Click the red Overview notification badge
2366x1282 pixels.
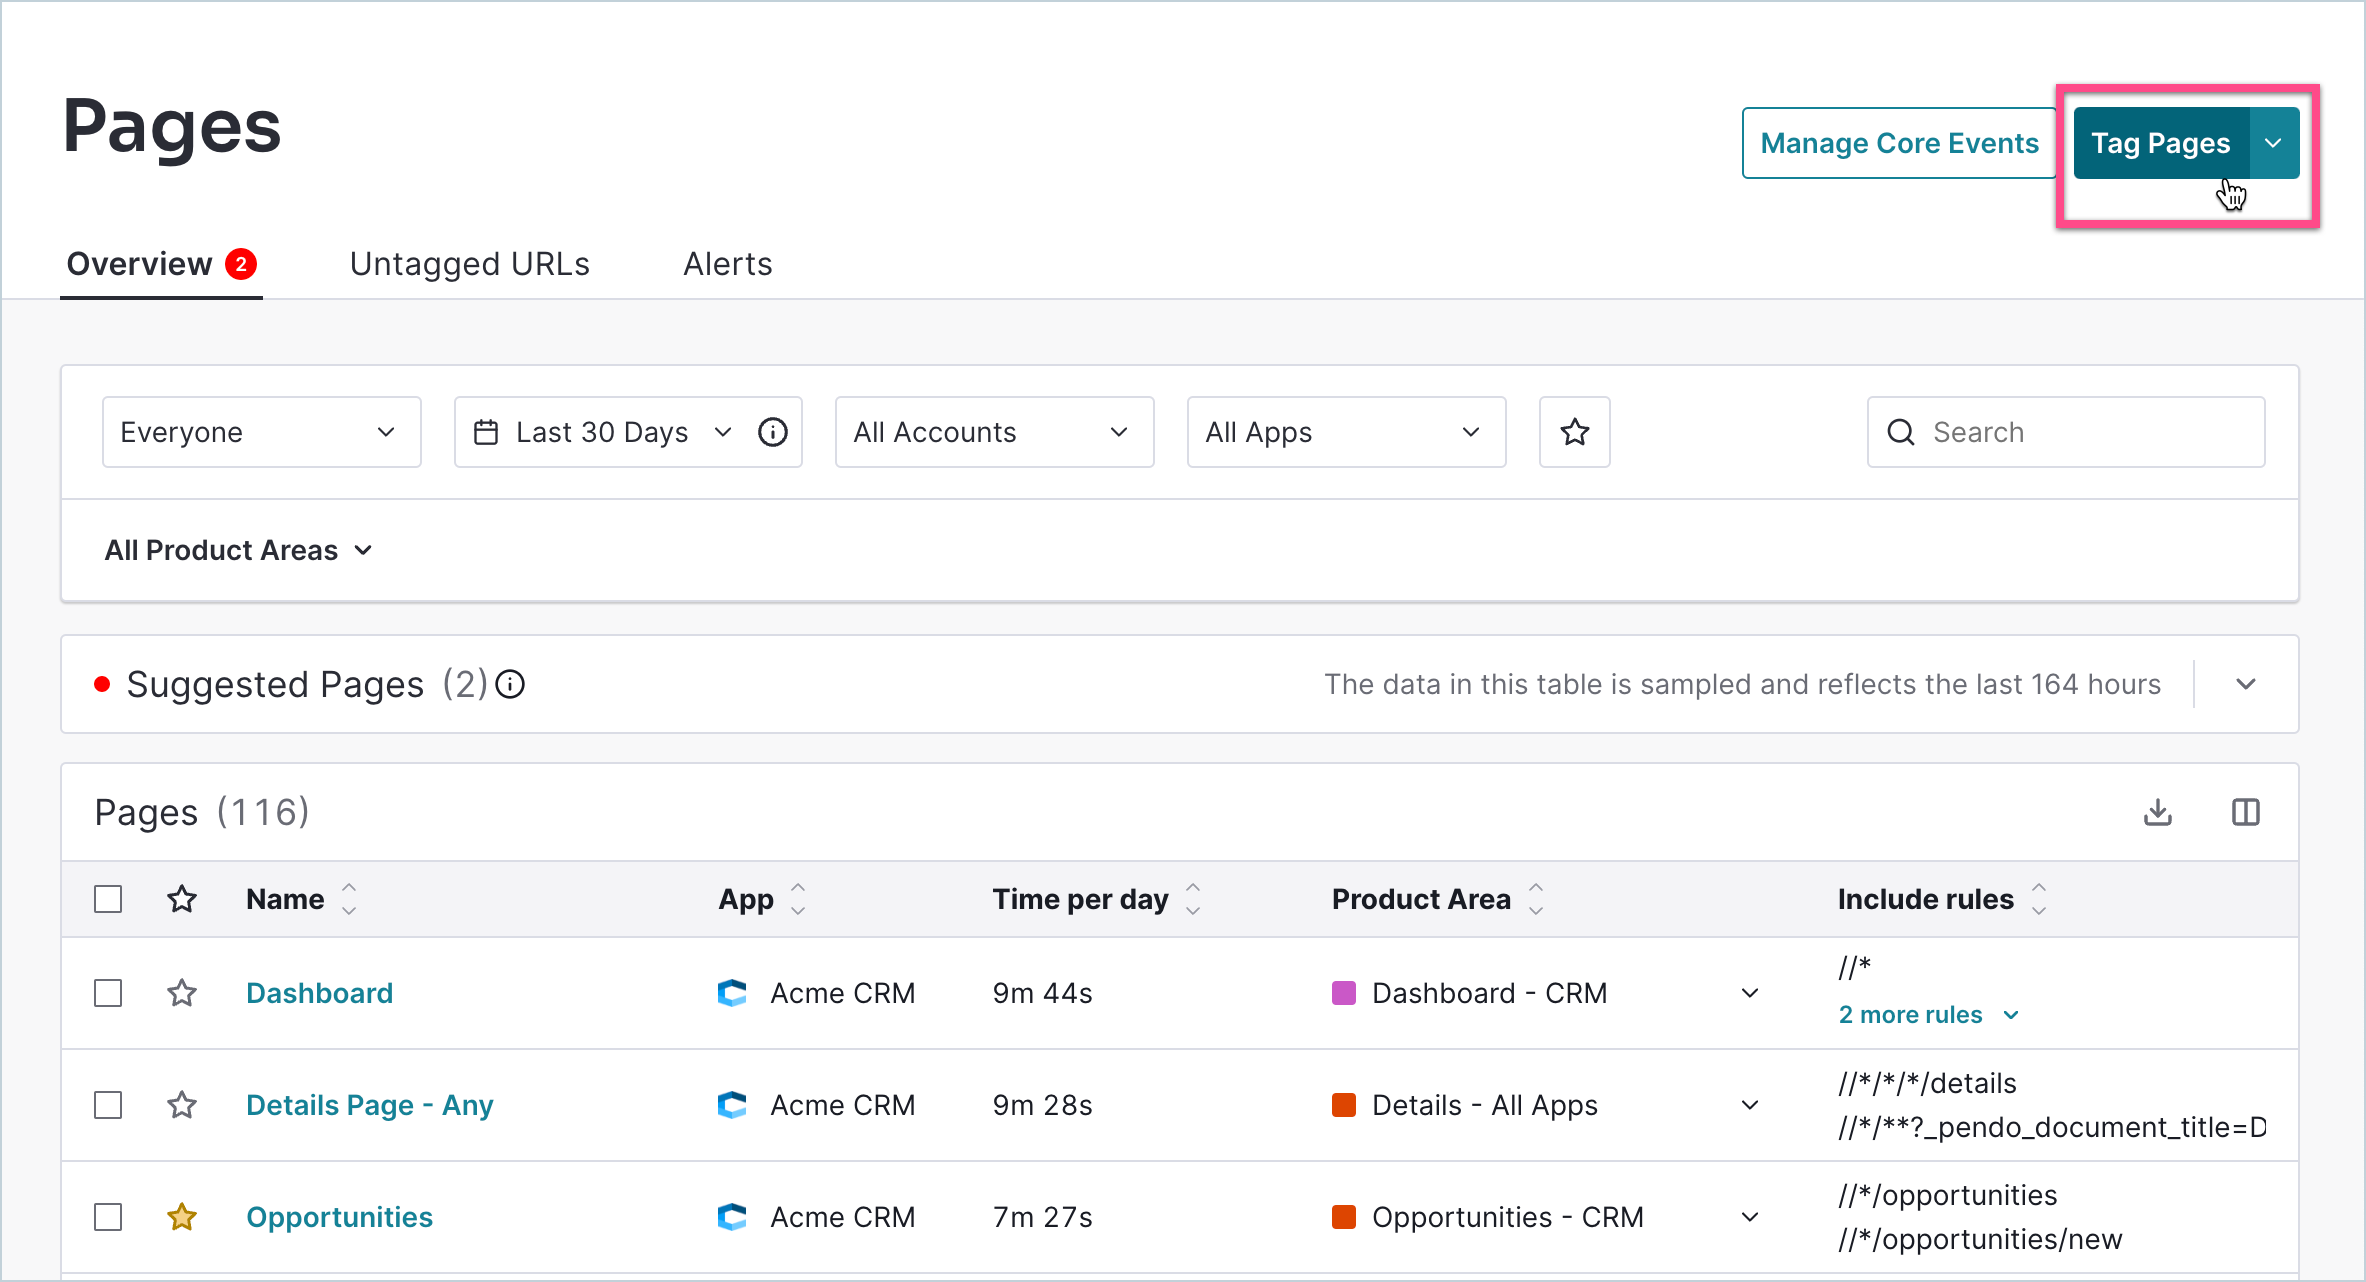[x=241, y=264]
